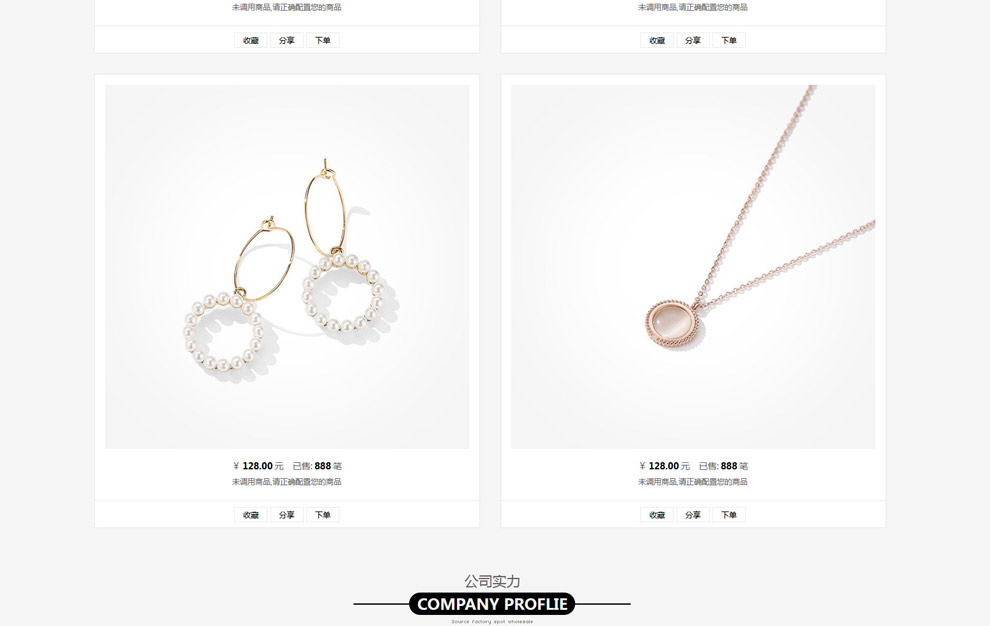The image size is (990, 626).
Task: Click 下单 under the rose gold necklace
Action: (729, 515)
